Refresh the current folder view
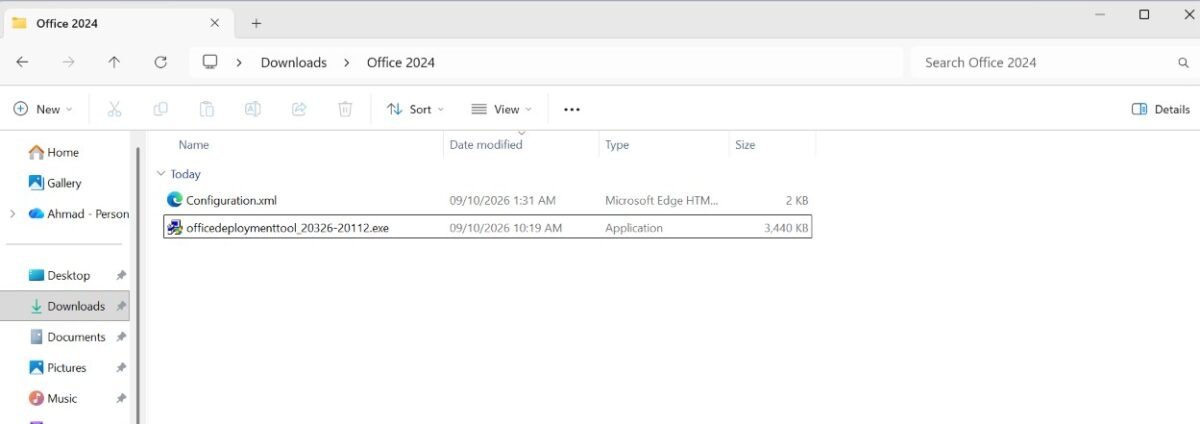Screen dimensions: 1200x424 coord(160,62)
